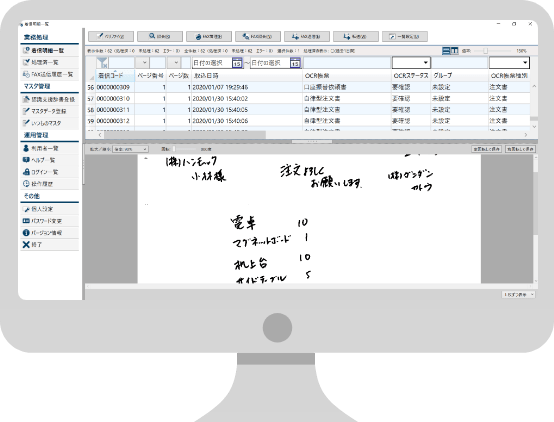Open the display mode dropdown at bottom right
Image resolution: width=554 pixels, height=422 pixels.
[518, 294]
